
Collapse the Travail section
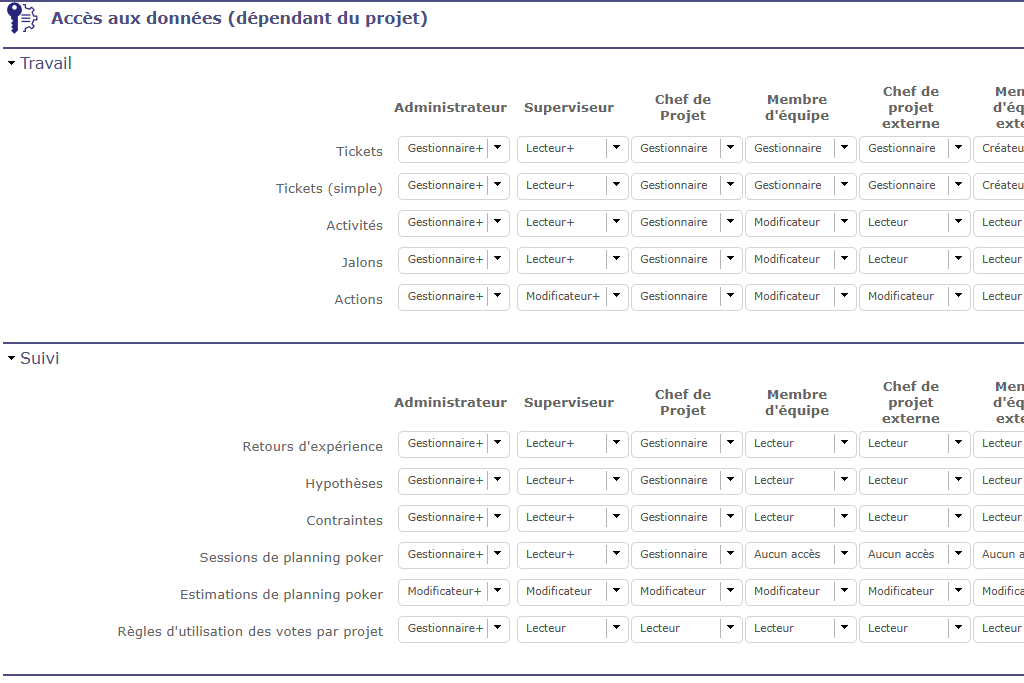pos(12,64)
